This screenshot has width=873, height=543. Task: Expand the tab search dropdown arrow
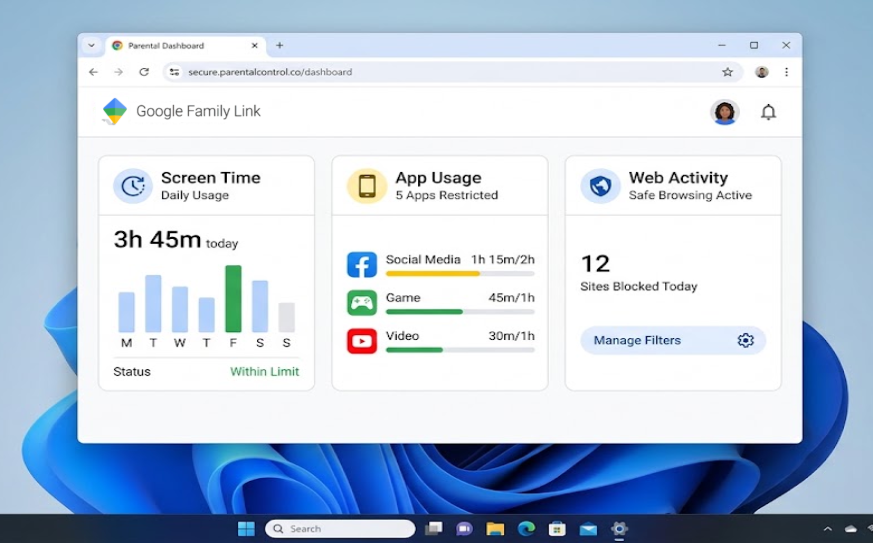click(x=91, y=46)
